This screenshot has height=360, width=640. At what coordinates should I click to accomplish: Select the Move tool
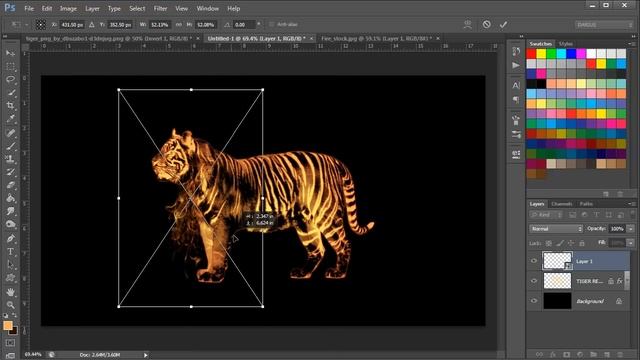point(10,53)
